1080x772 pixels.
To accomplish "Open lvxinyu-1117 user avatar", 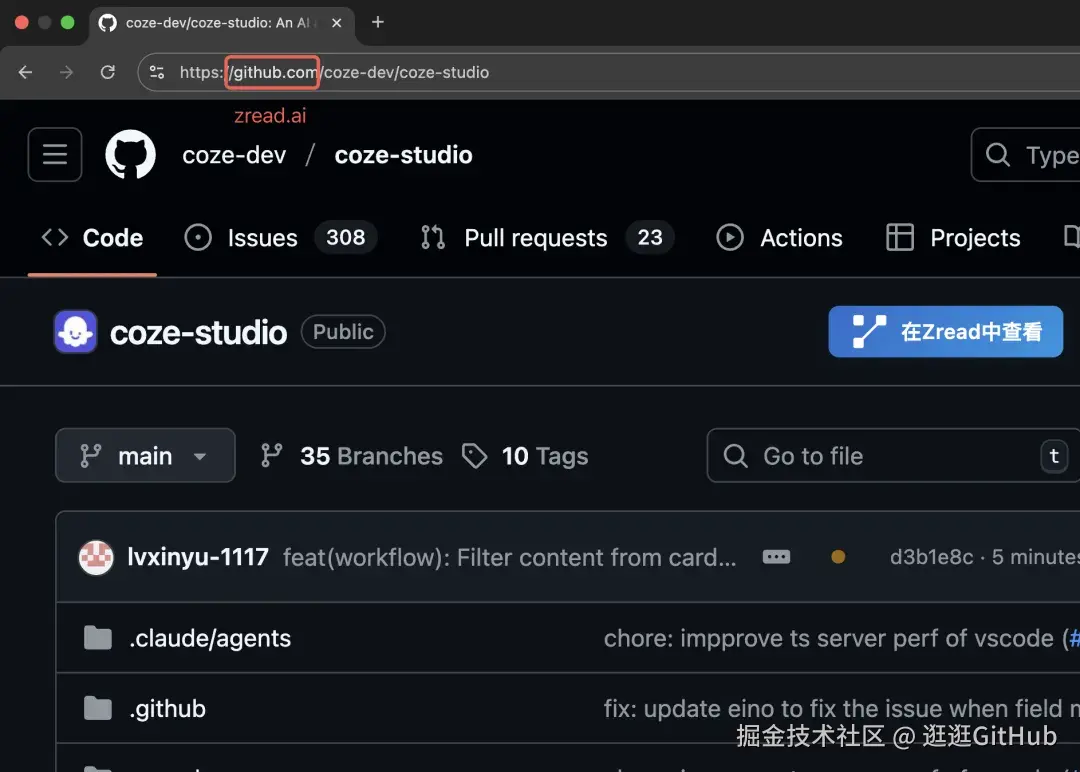I will (96, 557).
